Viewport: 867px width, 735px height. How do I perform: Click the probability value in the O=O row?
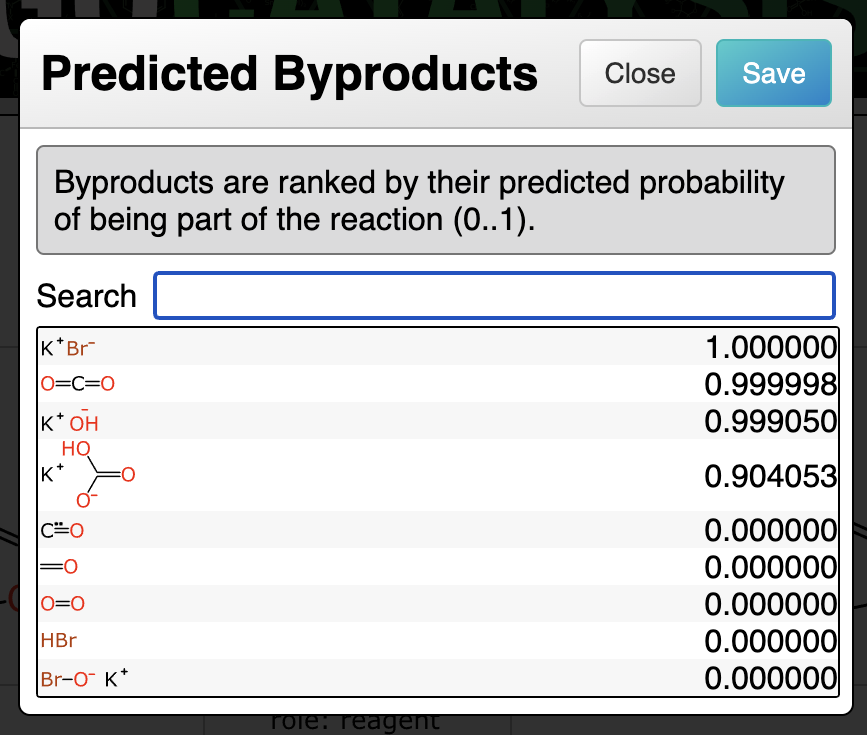(770, 604)
